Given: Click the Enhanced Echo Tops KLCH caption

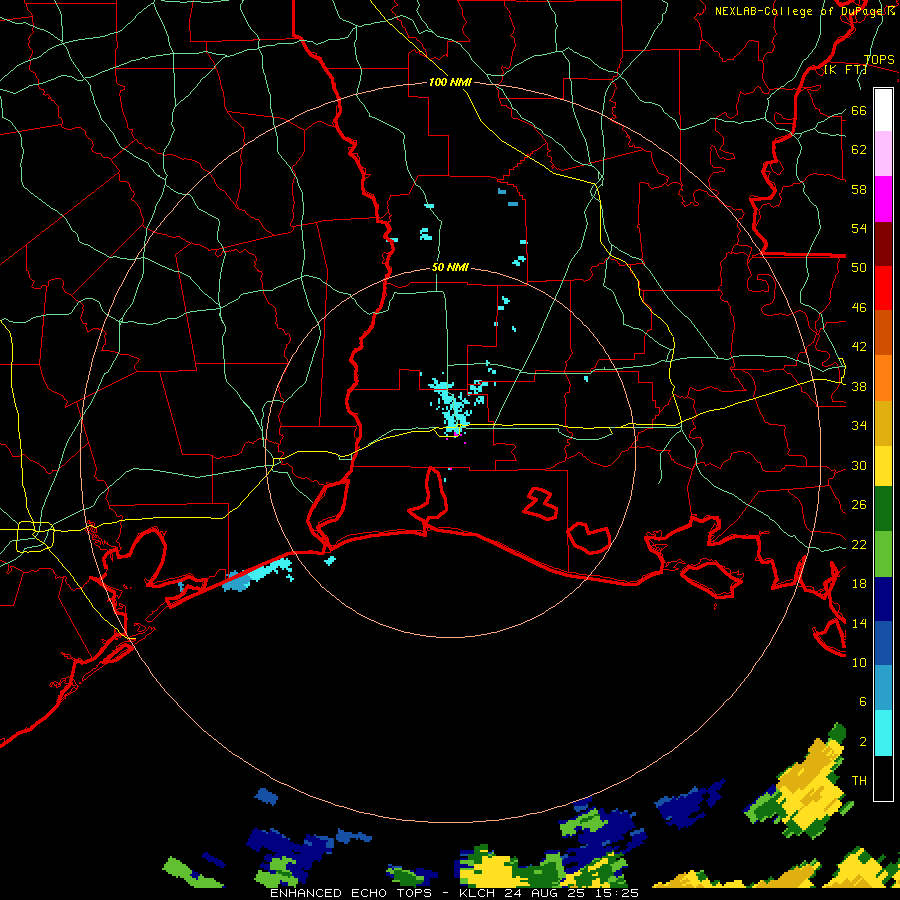Looking at the screenshot, I should (454, 893).
